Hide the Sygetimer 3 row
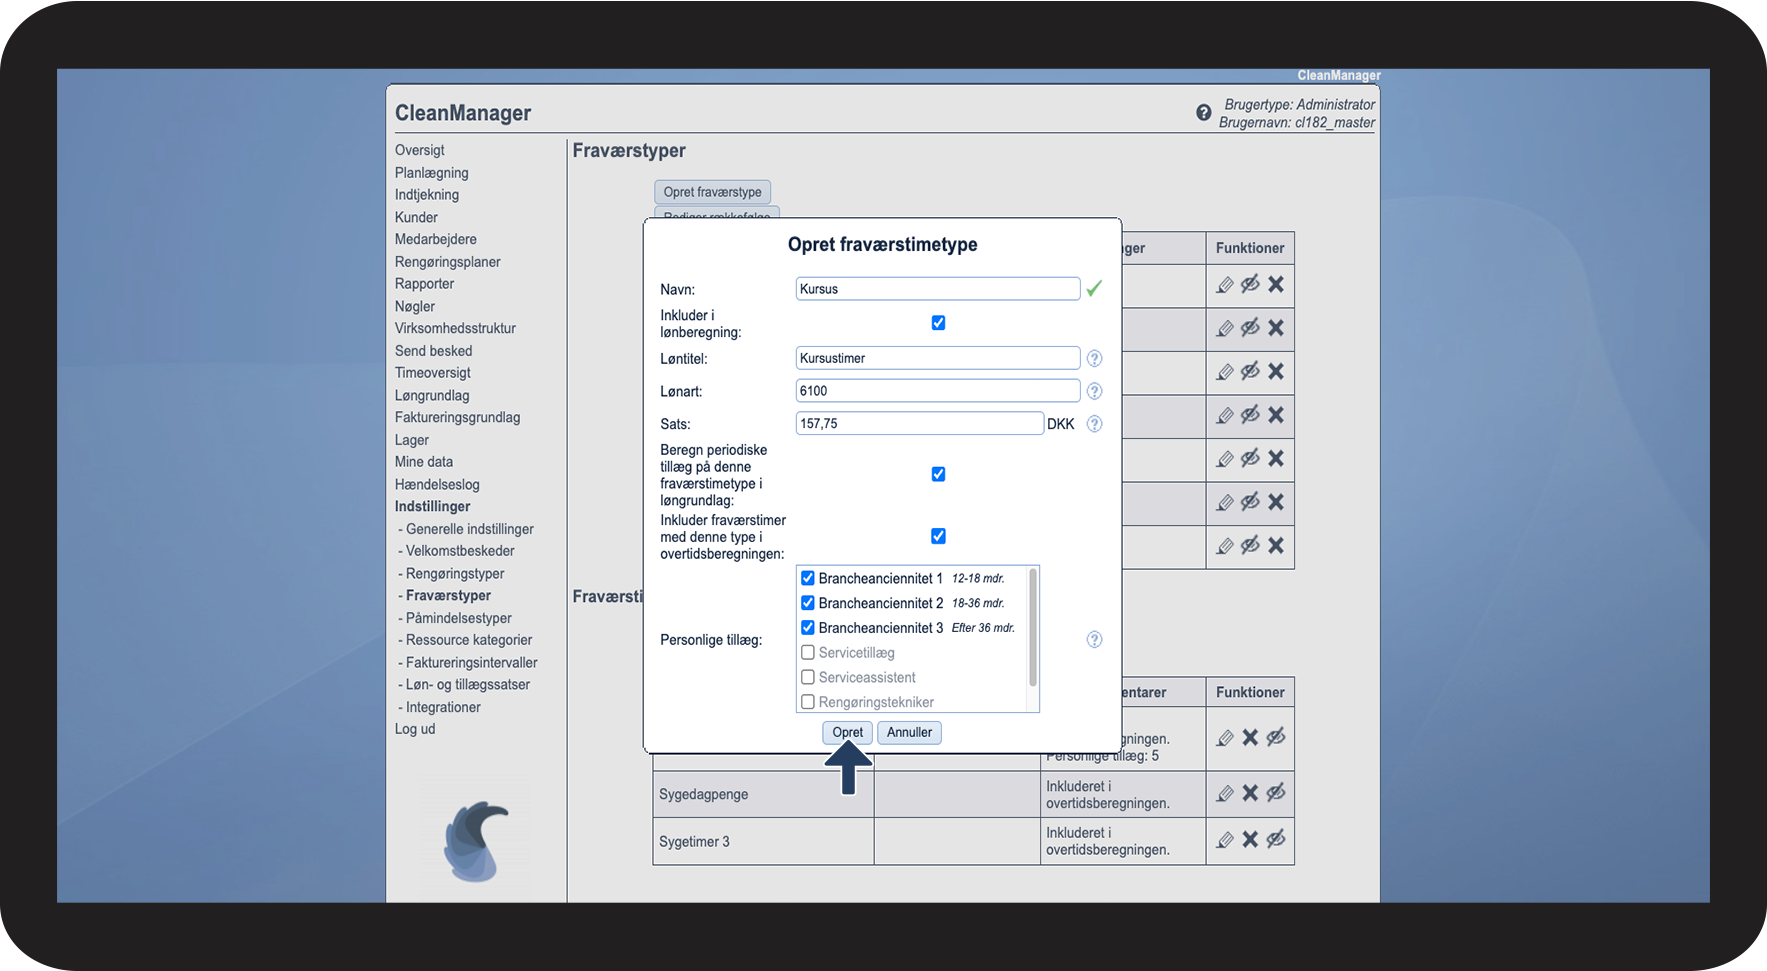Screen dimensions: 1767x971 (x=1276, y=839)
